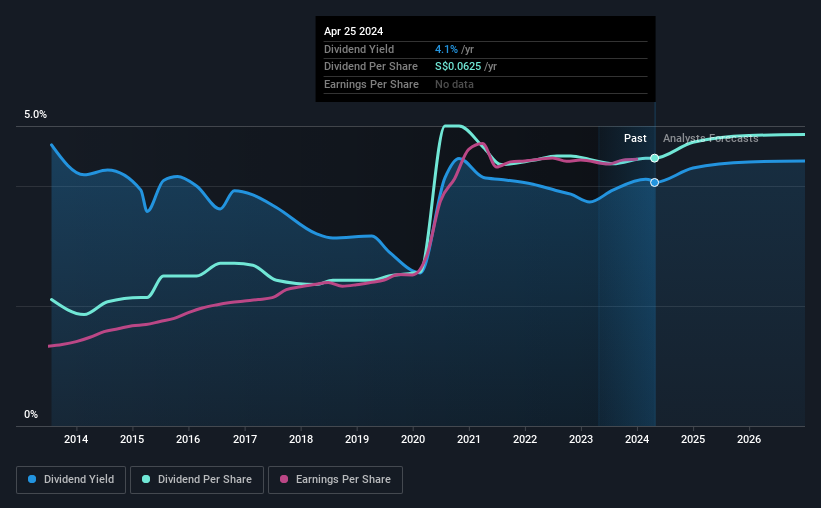This screenshot has height=508, width=821.
Task: Click the Apr 25 2024 tooltip date header
Action: tap(353, 31)
